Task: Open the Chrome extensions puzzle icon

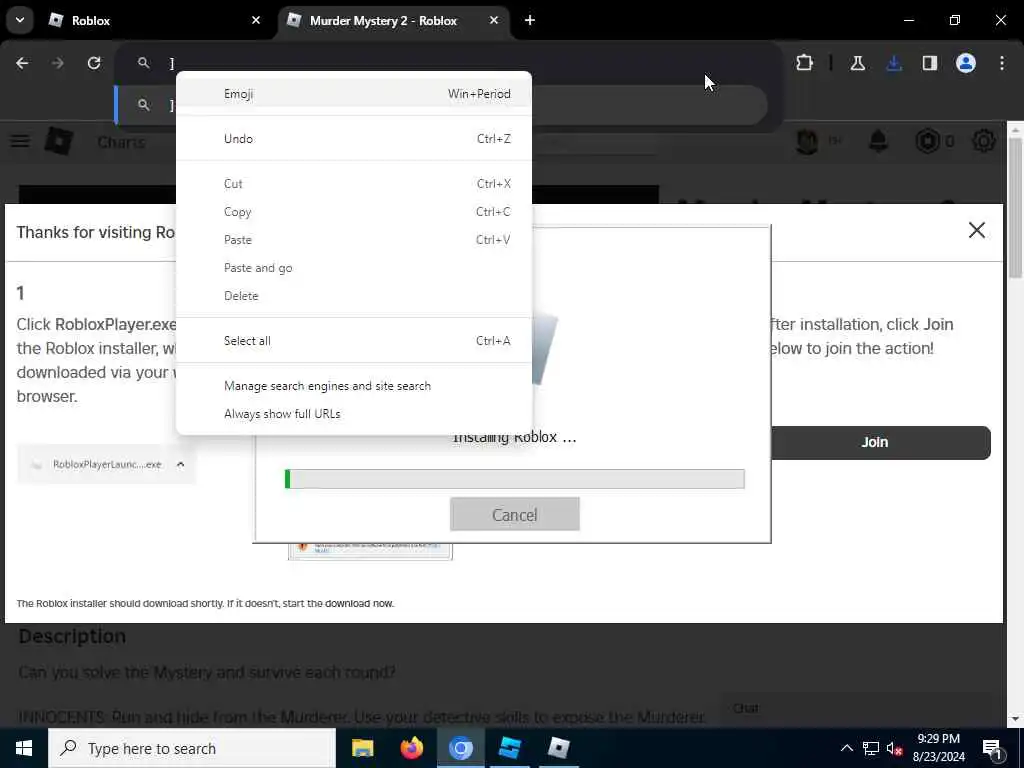Action: (805, 63)
